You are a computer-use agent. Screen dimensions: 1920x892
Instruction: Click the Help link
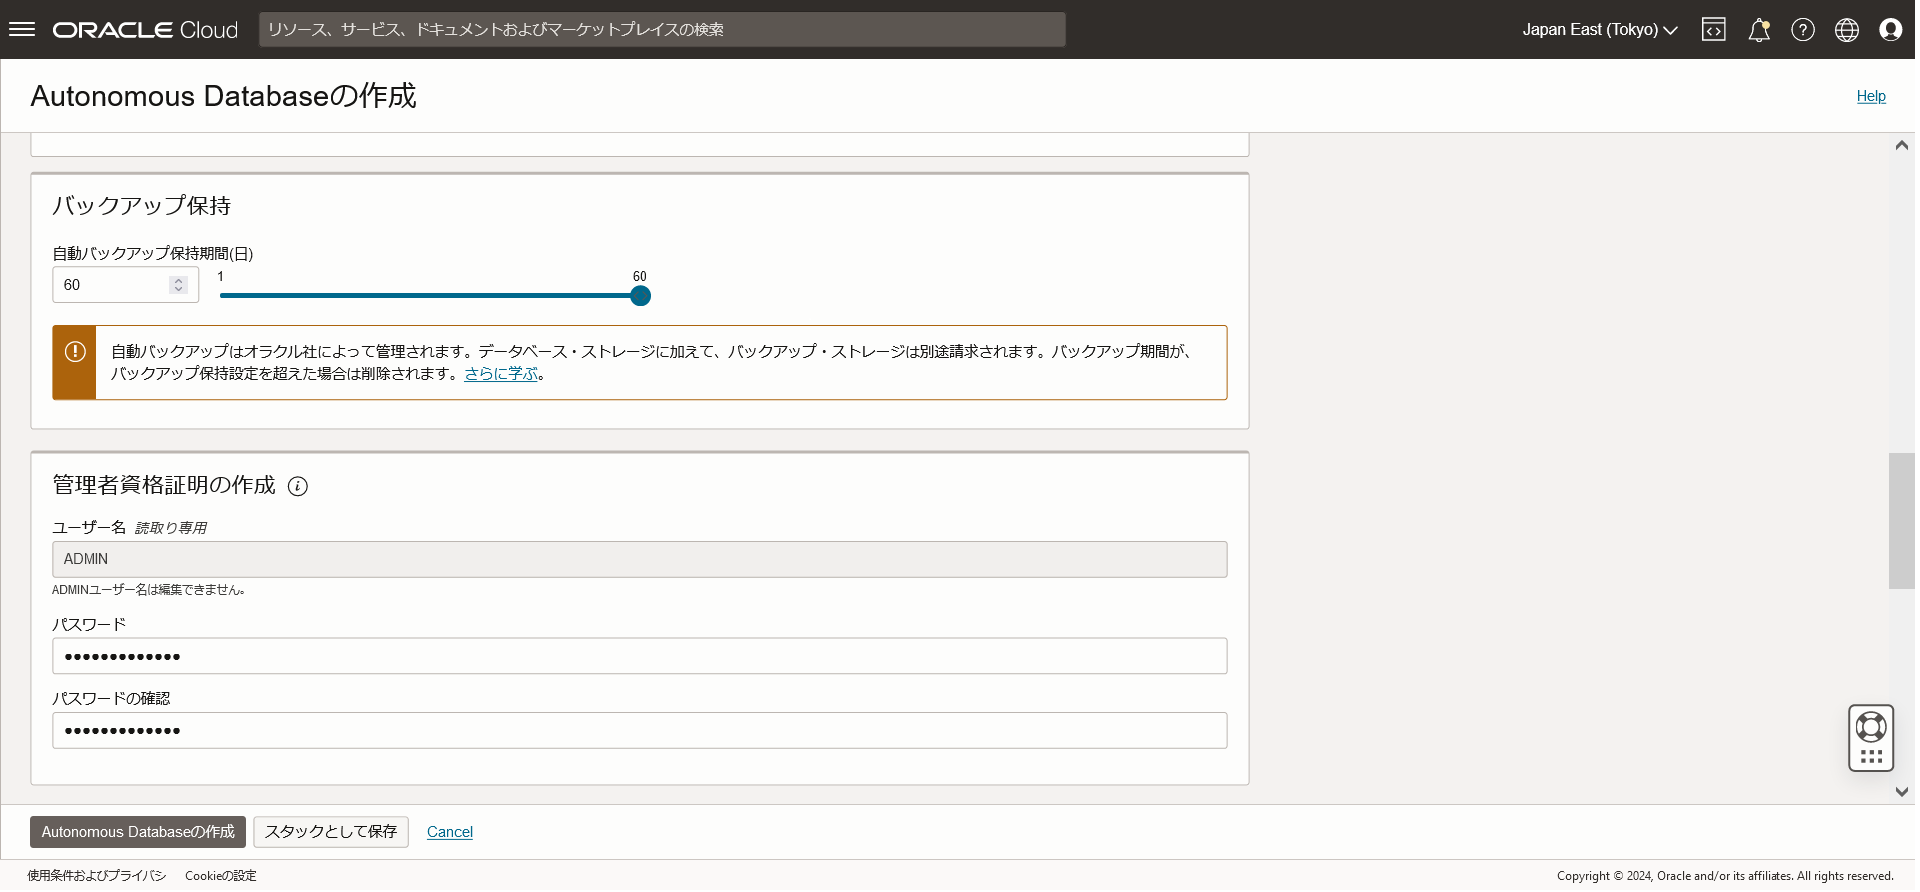(1871, 96)
